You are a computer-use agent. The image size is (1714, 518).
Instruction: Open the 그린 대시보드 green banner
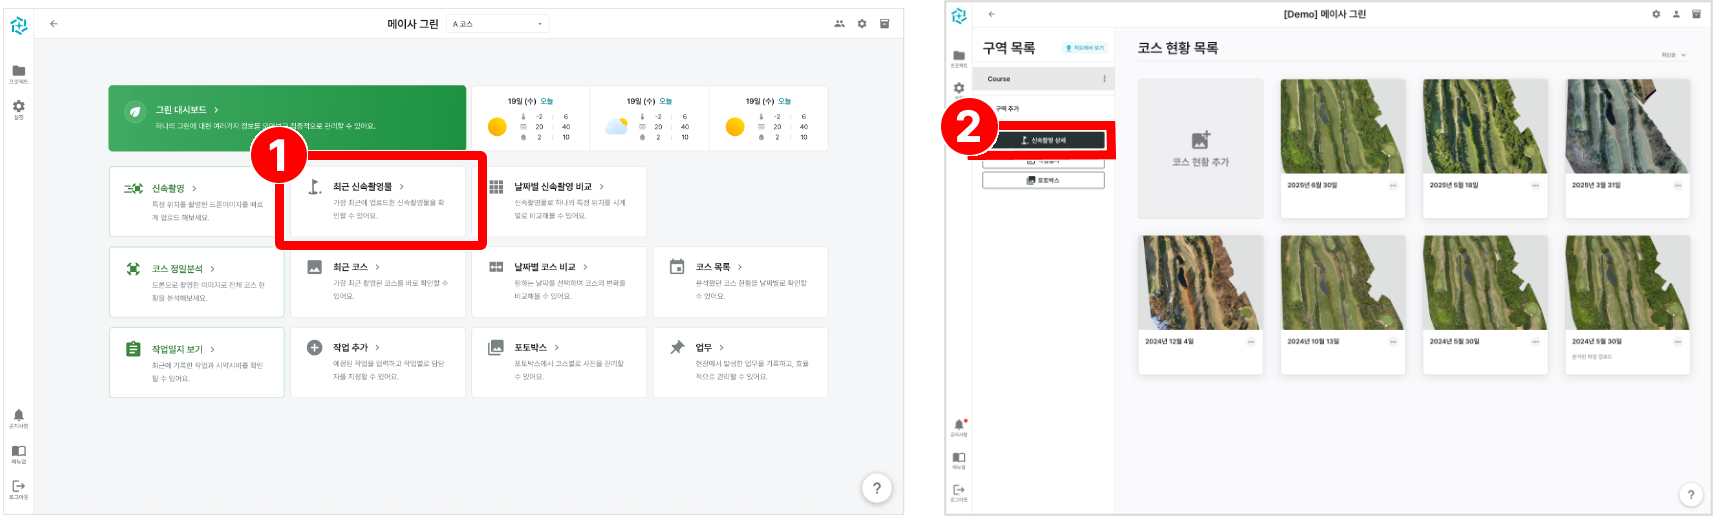pos(287,118)
